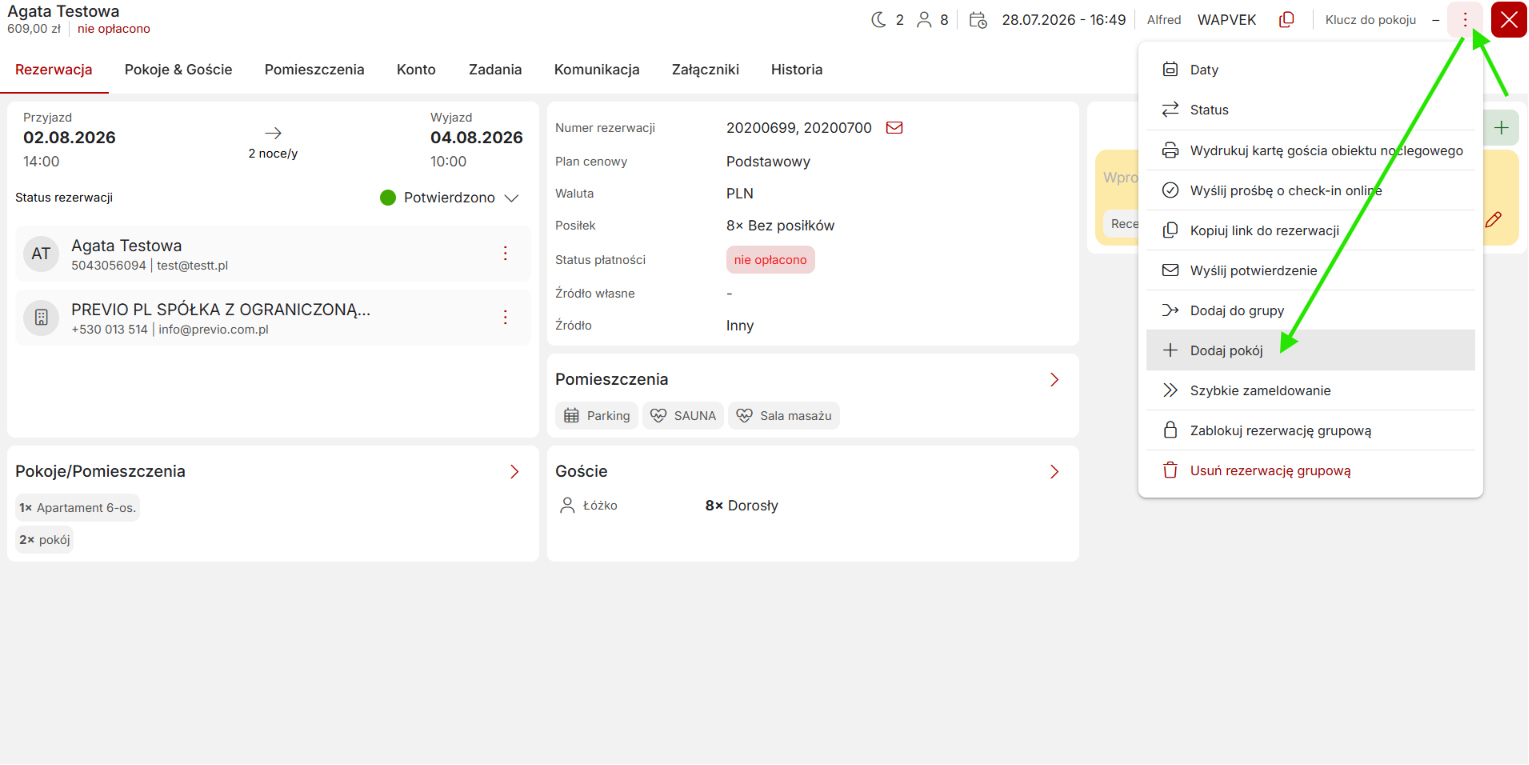The height and width of the screenshot is (765, 1529).
Task: Click the 1× Apartament 6-os. tag
Action: (x=77, y=508)
